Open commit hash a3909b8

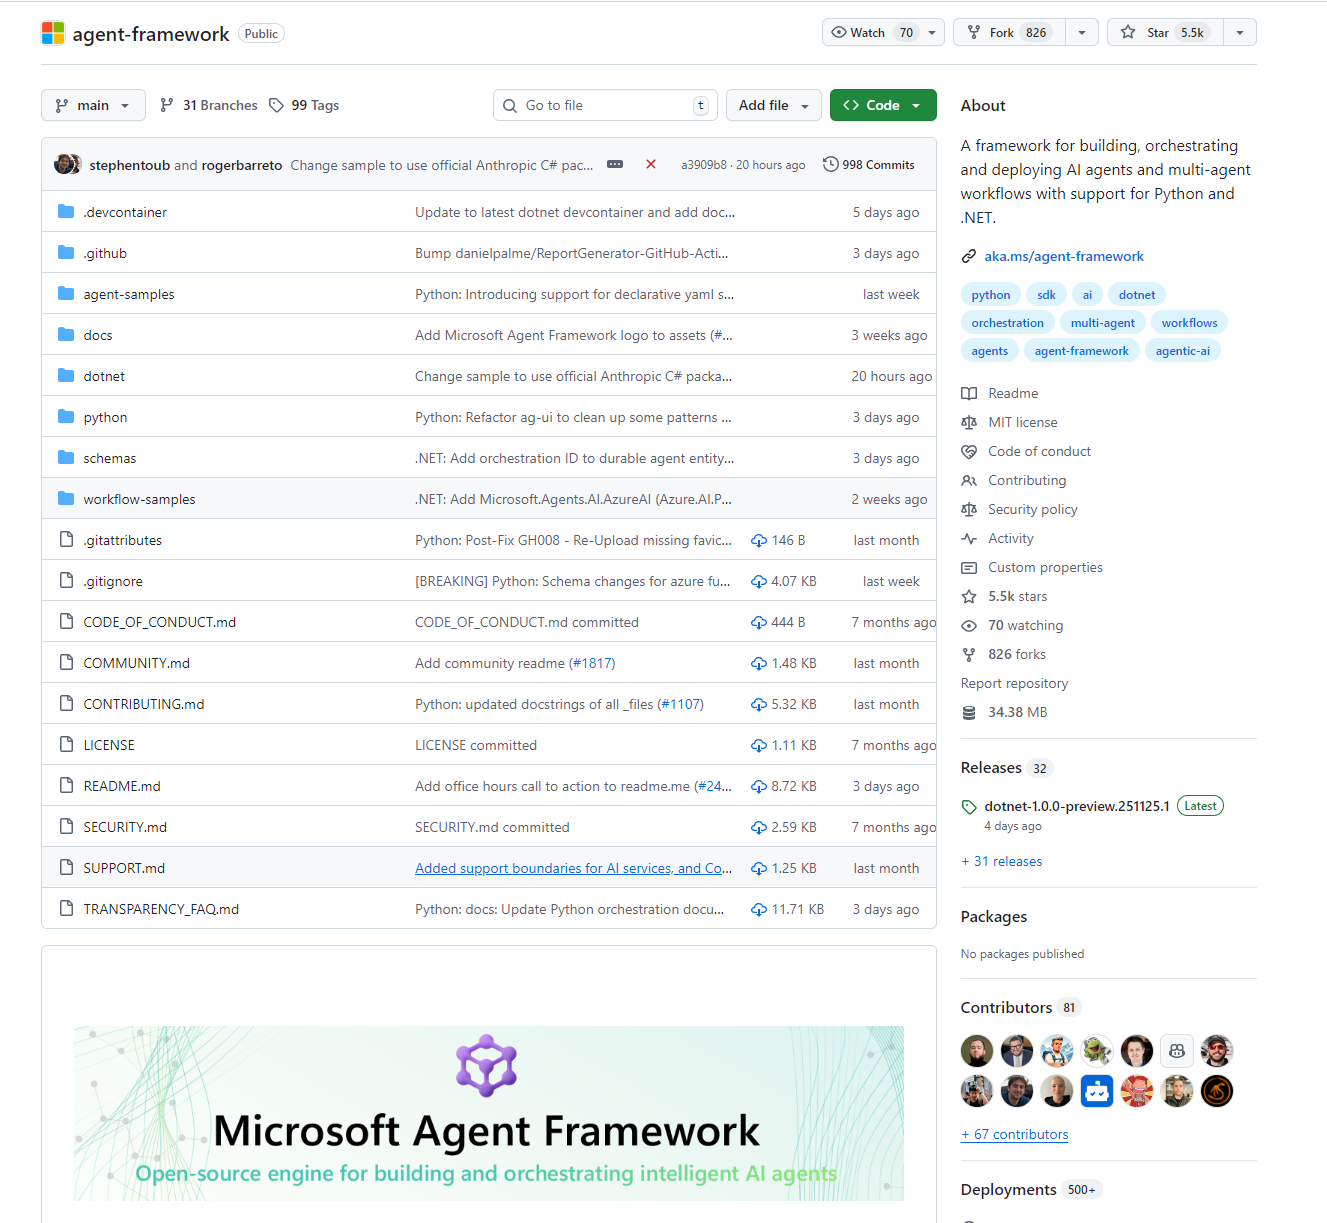pyautogui.click(x=704, y=165)
